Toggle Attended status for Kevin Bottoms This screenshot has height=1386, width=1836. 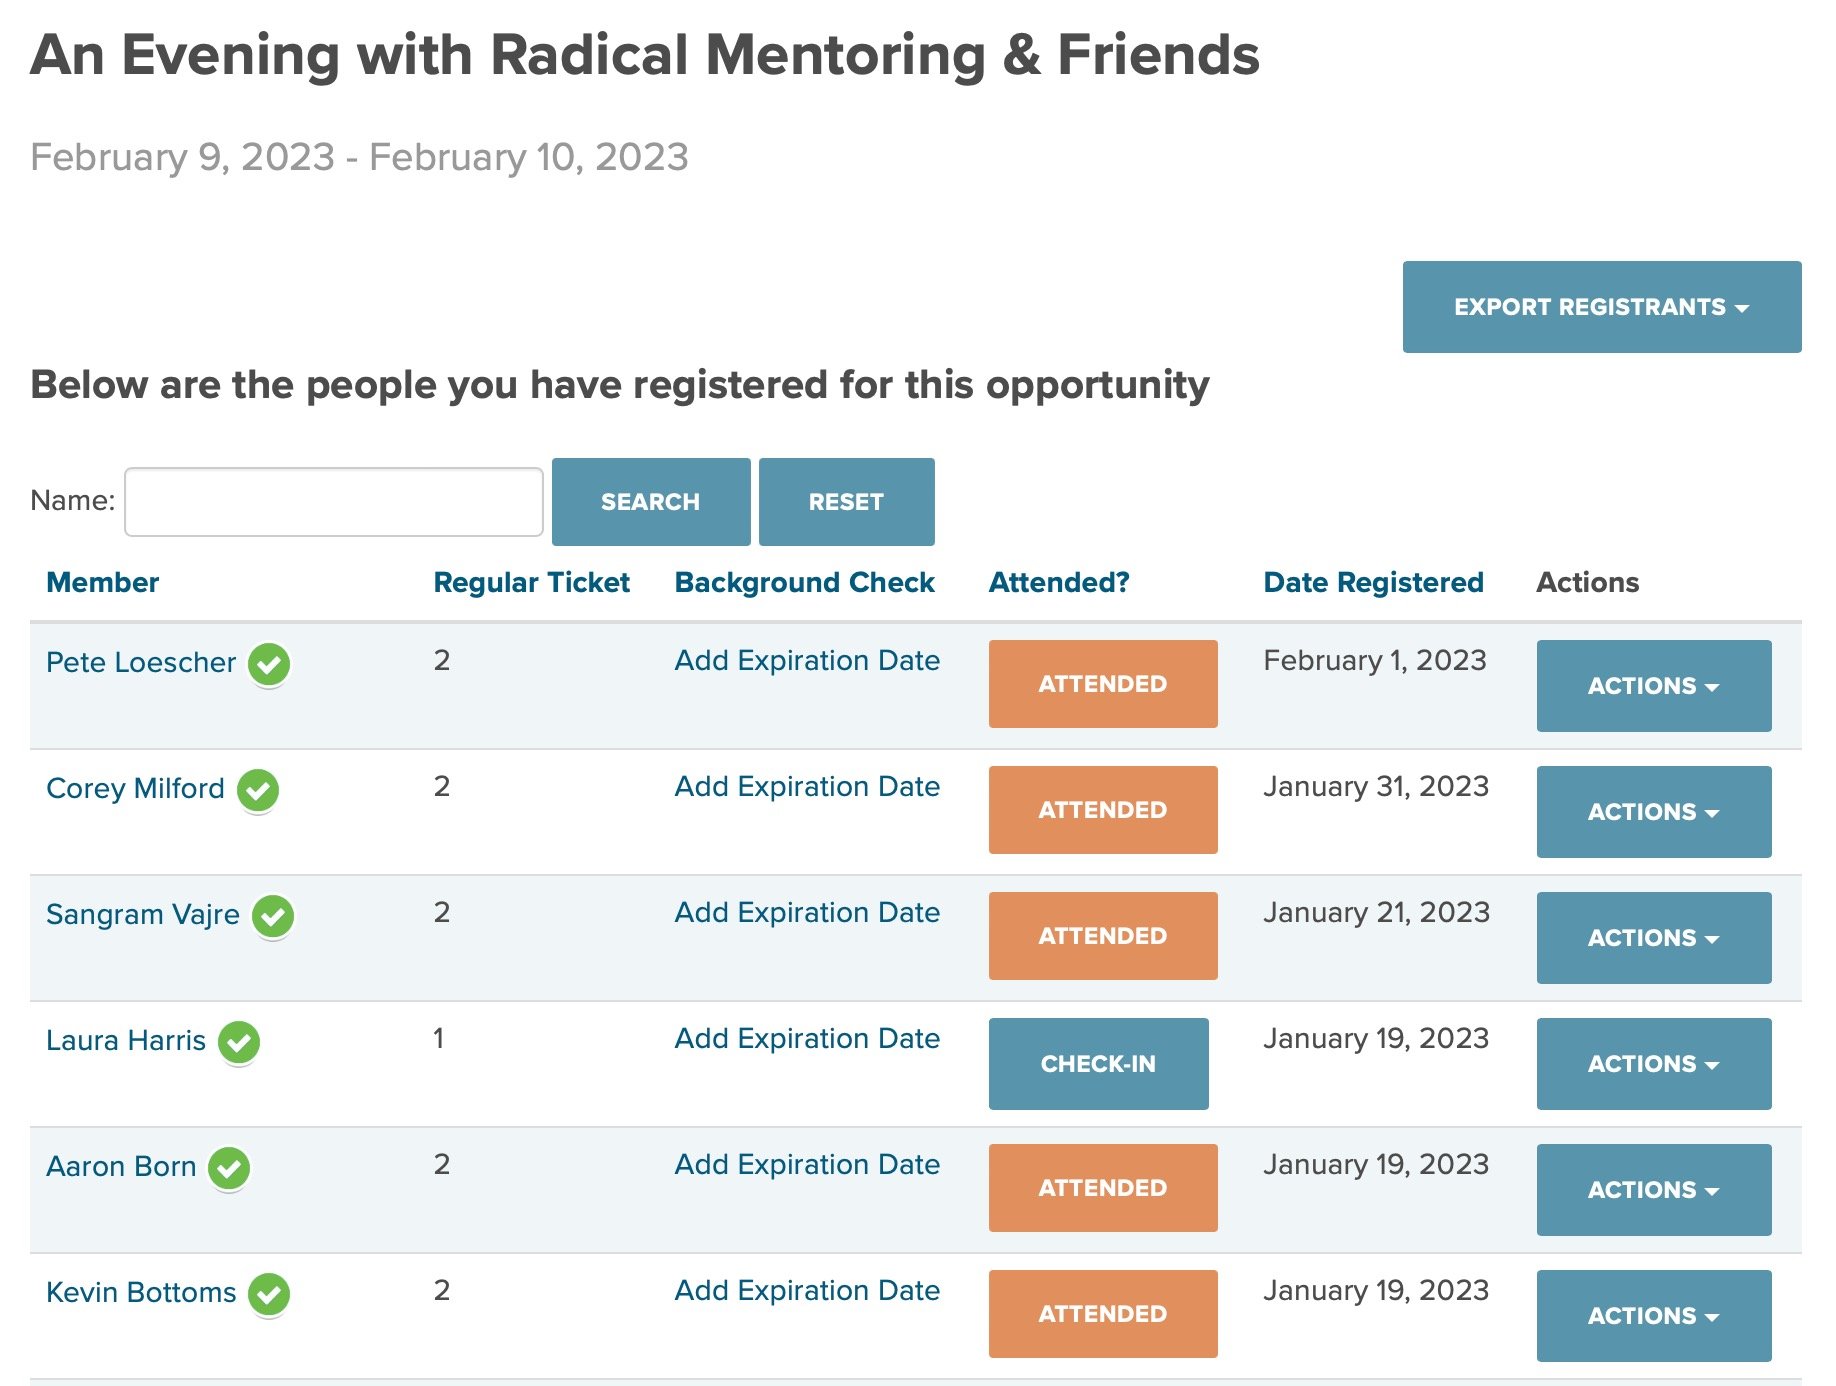pos(1102,1313)
